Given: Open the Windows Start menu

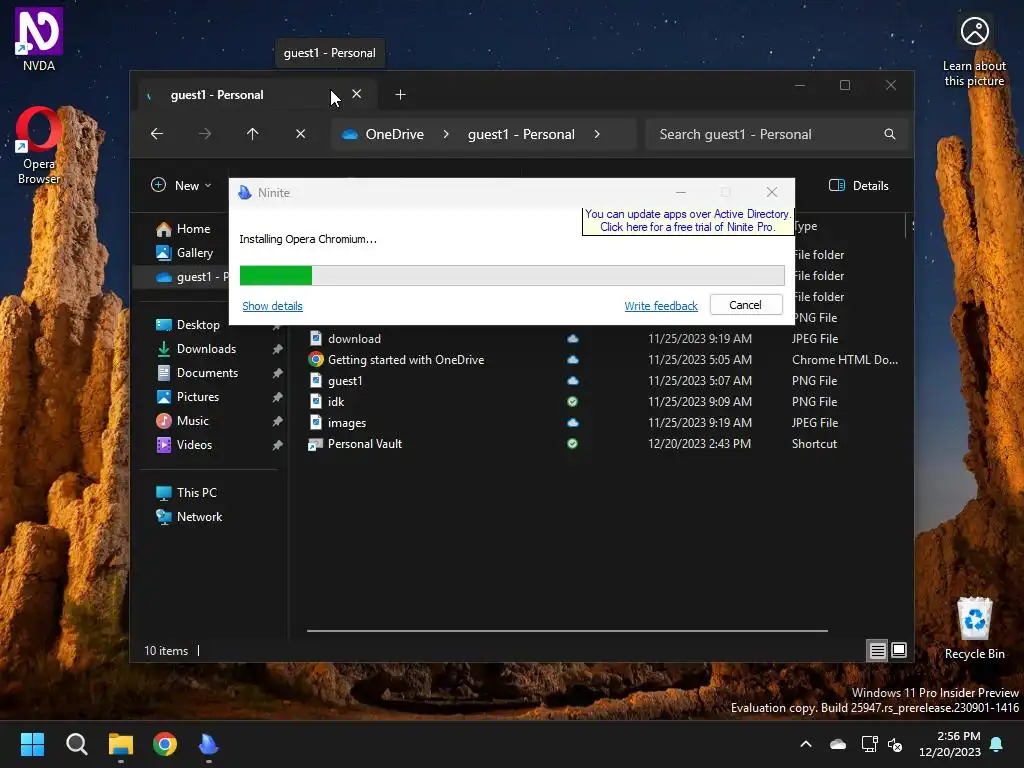Looking at the screenshot, I should coord(32,744).
